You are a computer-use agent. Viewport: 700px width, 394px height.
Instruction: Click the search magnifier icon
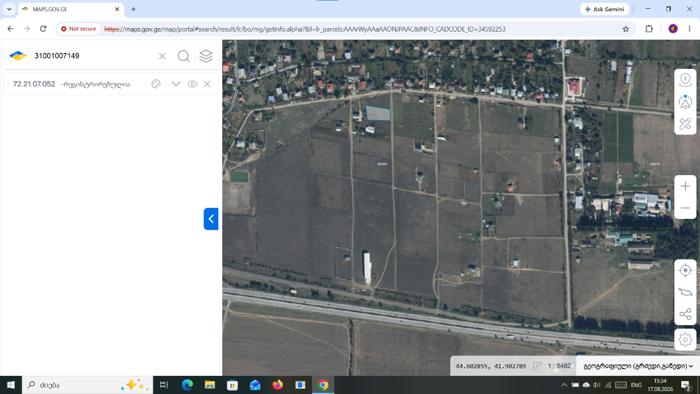pyautogui.click(x=183, y=56)
